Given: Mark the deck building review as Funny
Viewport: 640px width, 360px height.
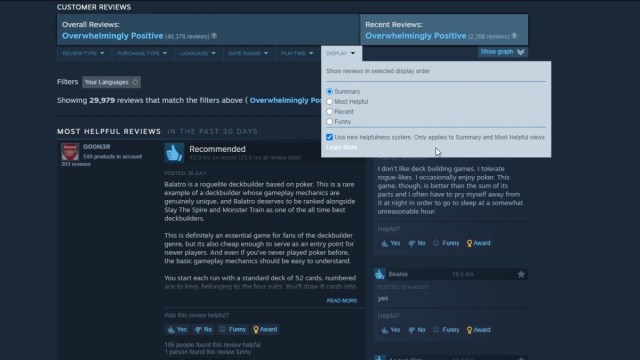Looking at the screenshot, I should point(446,243).
